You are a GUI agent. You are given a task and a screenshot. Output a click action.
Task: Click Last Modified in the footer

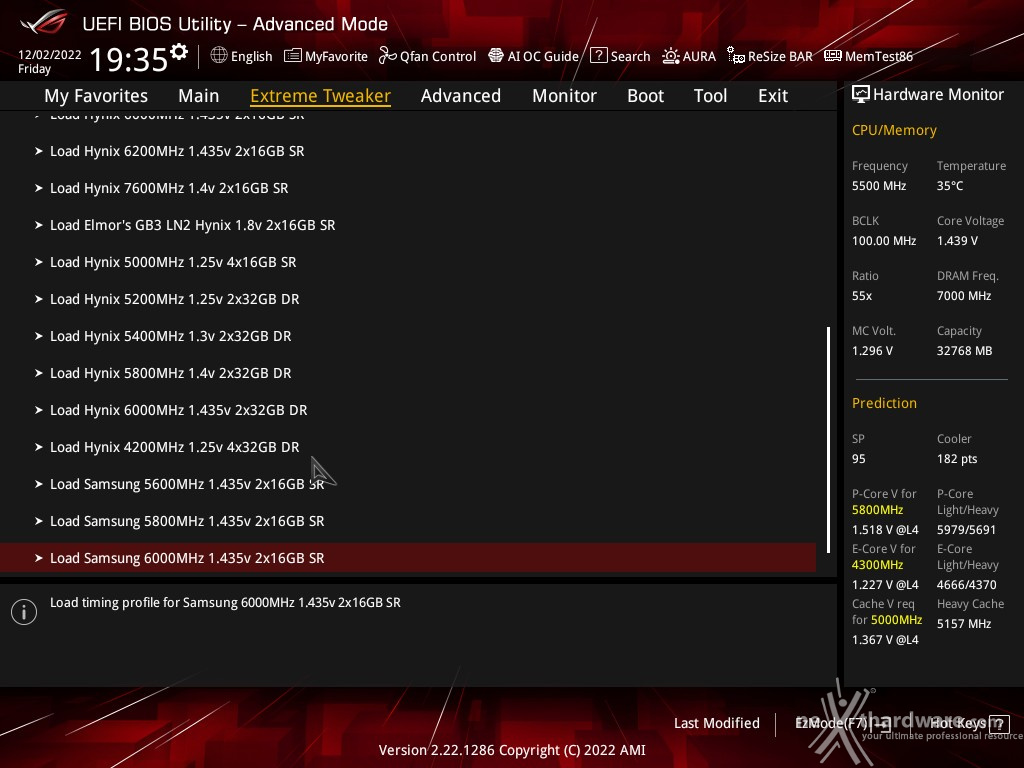[716, 723]
